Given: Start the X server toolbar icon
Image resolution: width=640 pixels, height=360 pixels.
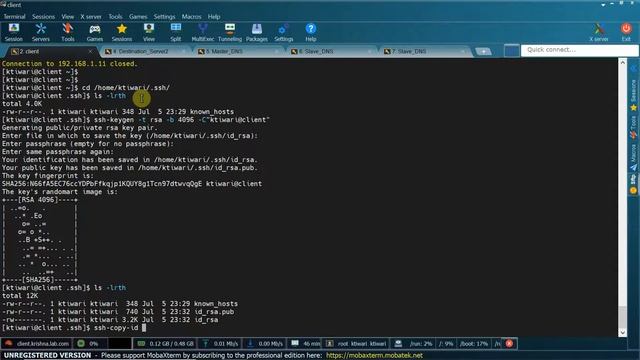Looking at the screenshot, I should coord(599,32).
